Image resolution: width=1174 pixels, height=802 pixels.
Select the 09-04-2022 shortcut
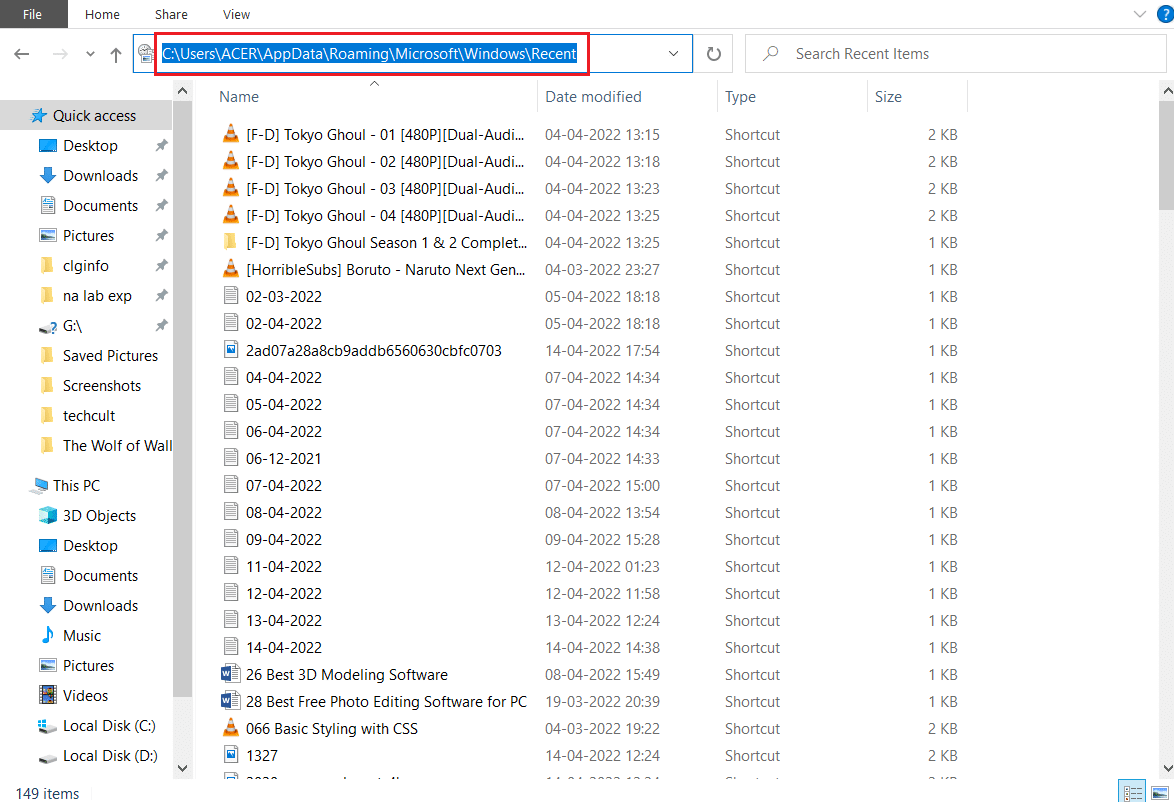(x=284, y=539)
